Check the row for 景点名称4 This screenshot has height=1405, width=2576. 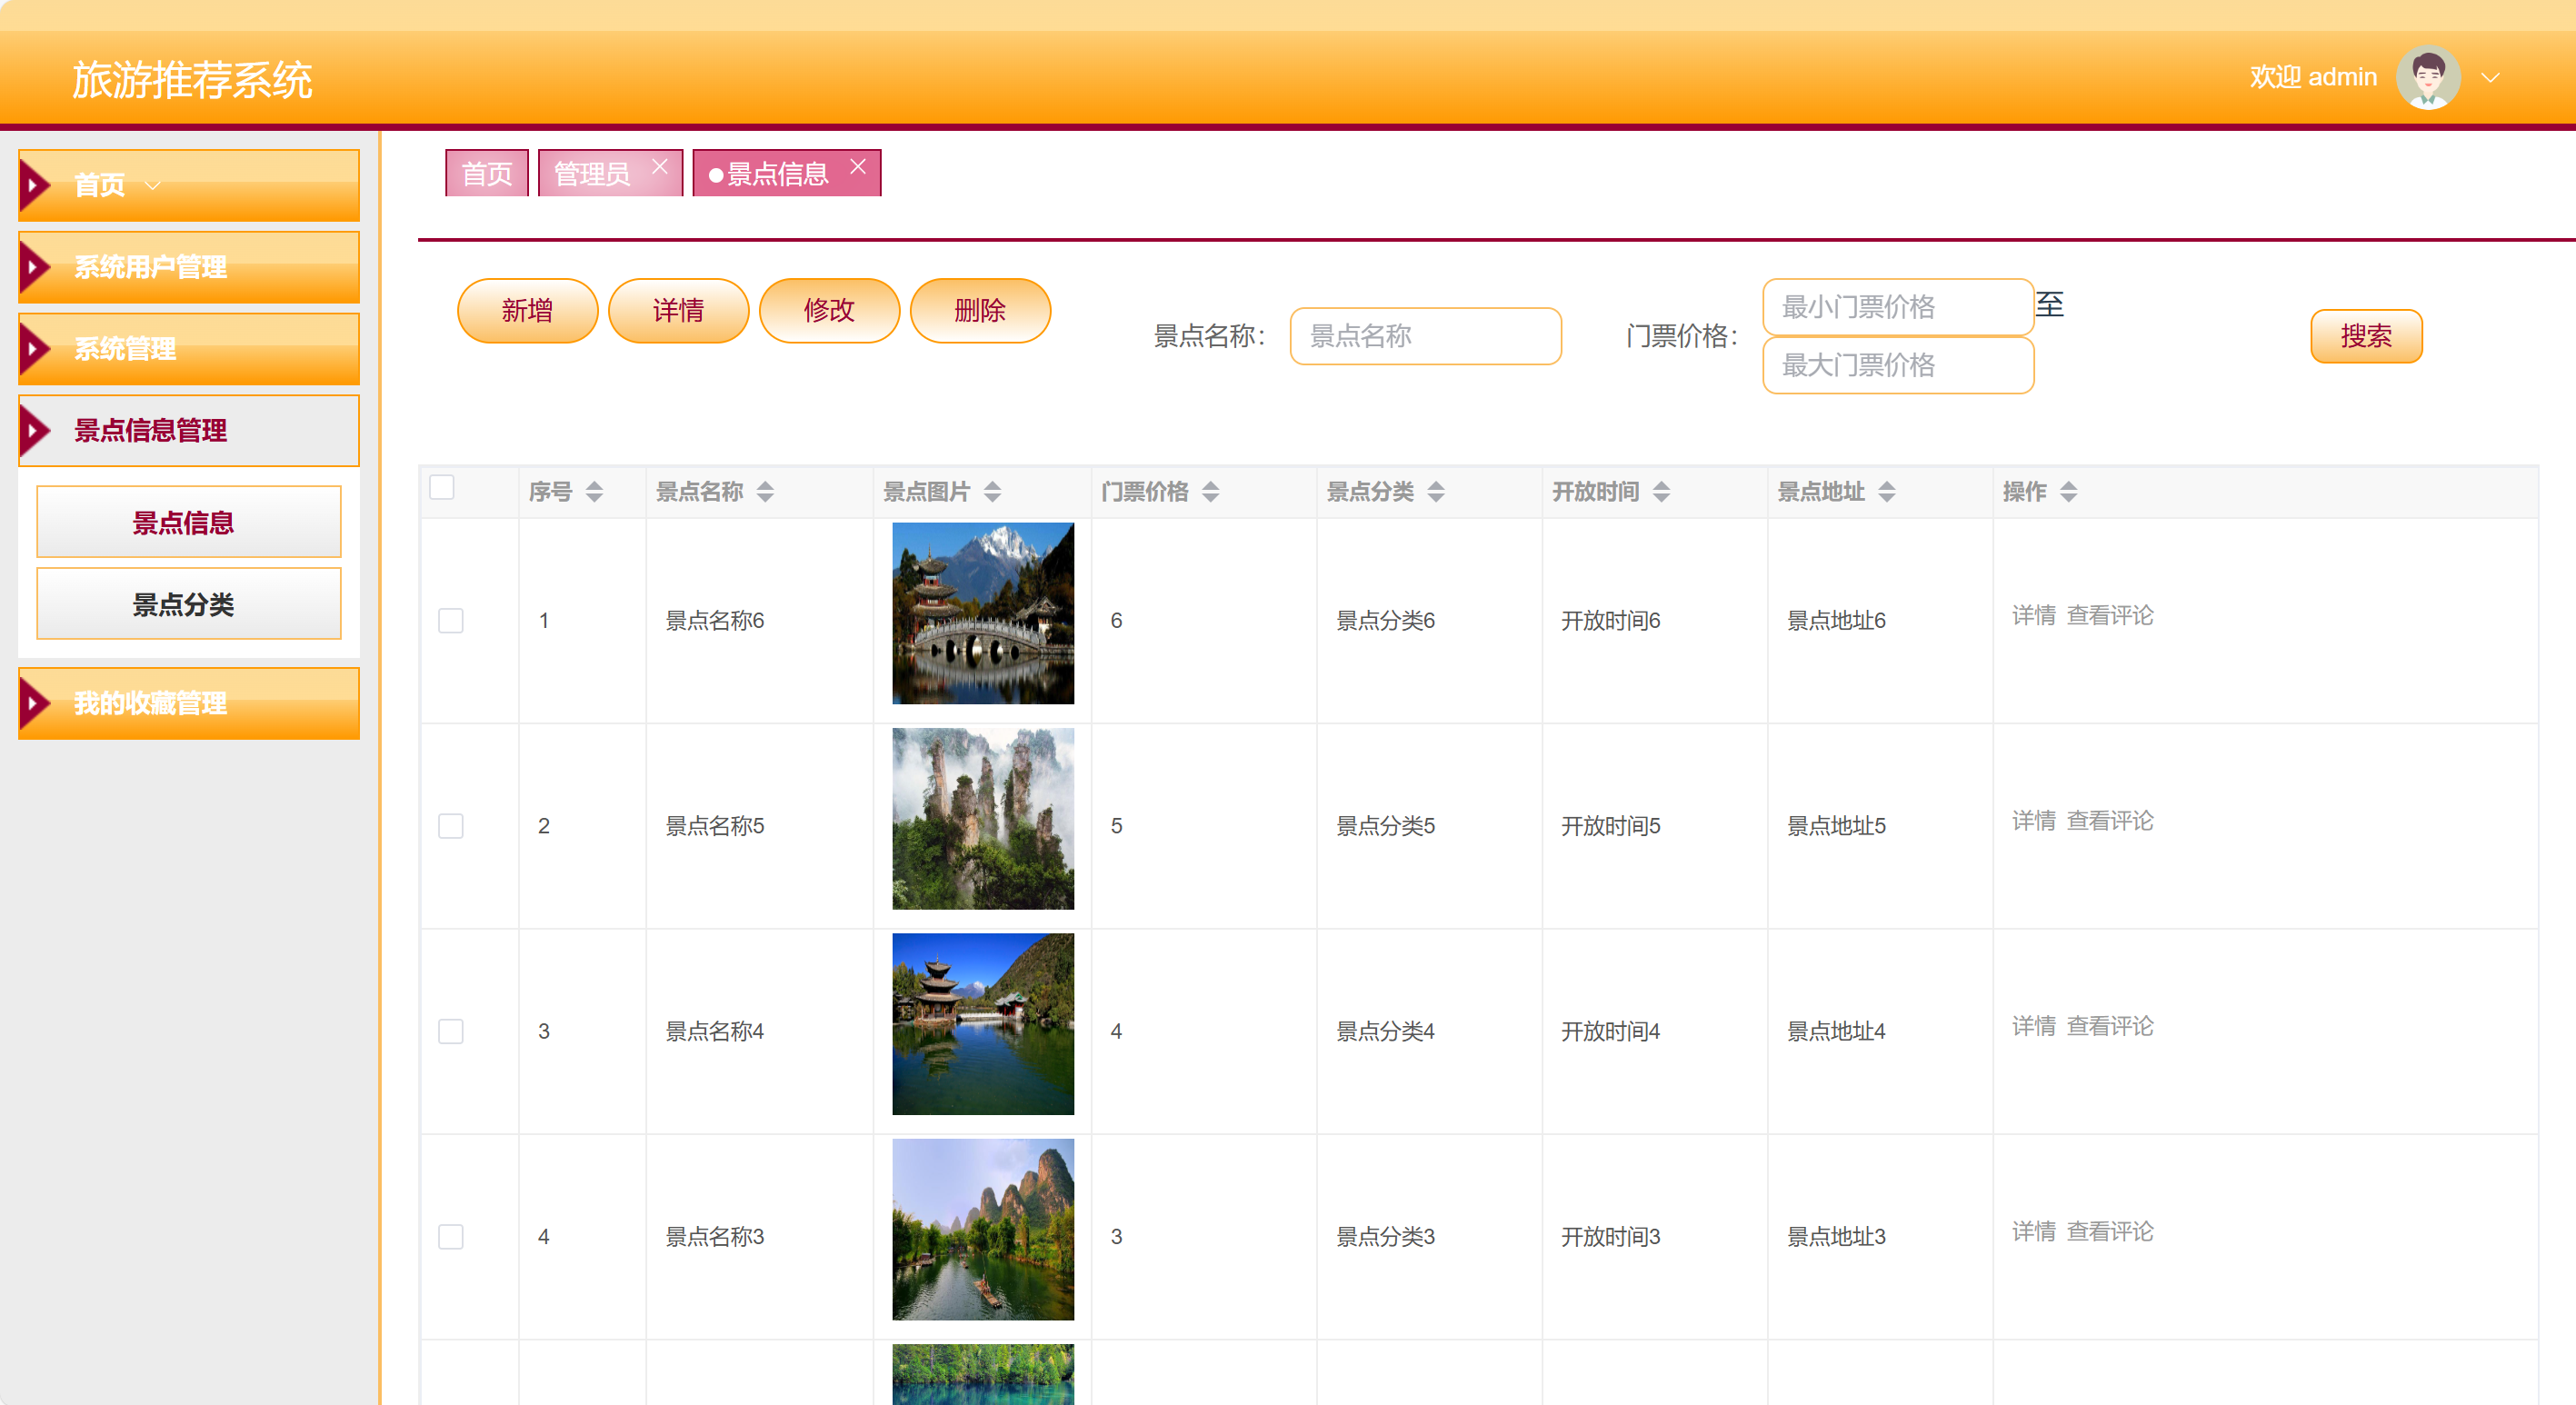(451, 1031)
